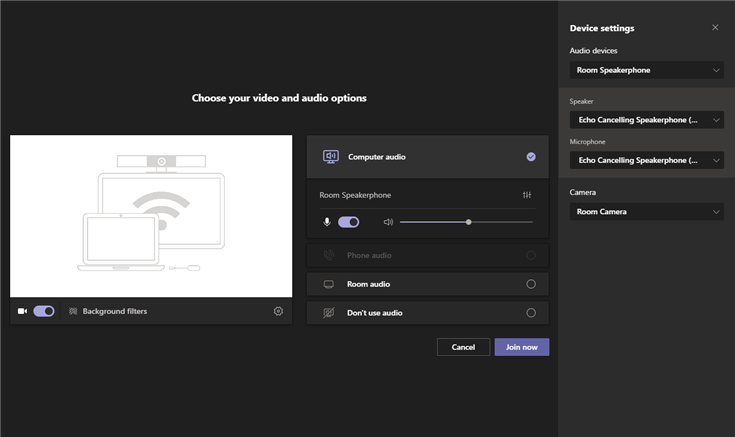Close the Device settings panel

coord(715,28)
